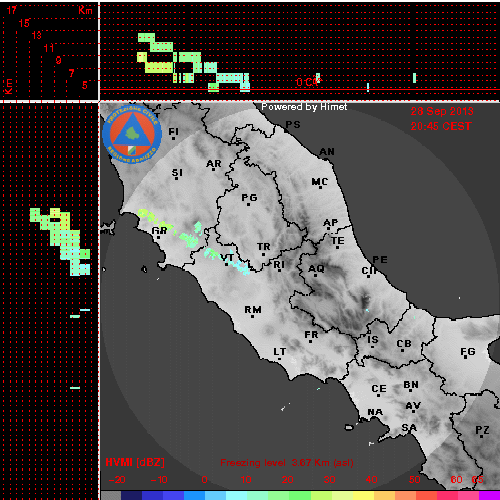Click the 'Powered by Himet' text
Screen dimensions: 500x500
(304, 107)
